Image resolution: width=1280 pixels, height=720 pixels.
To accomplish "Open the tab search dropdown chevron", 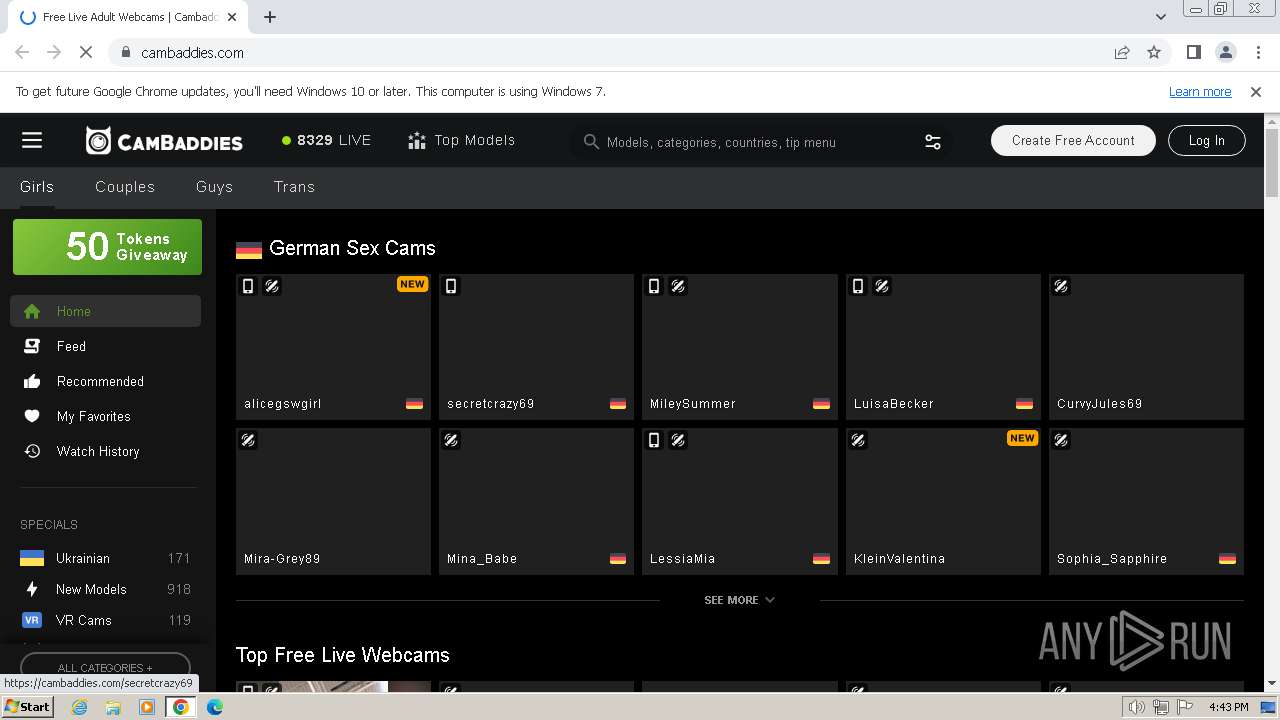I will (1160, 17).
